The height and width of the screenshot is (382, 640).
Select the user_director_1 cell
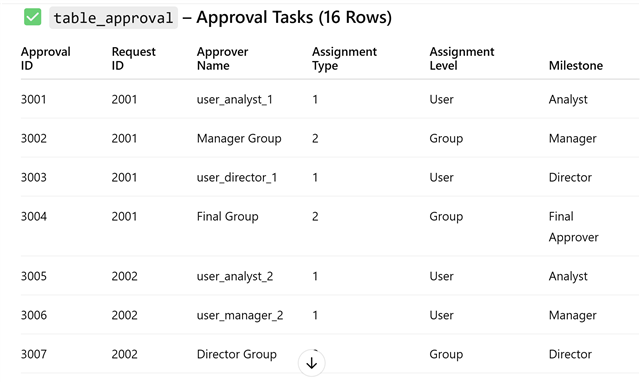(237, 178)
